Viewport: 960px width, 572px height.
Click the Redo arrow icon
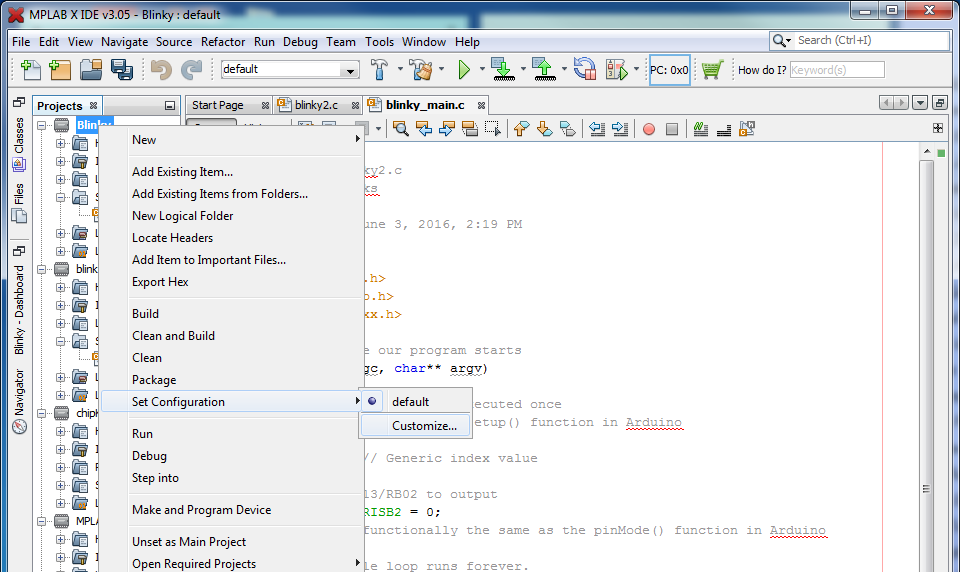192,70
